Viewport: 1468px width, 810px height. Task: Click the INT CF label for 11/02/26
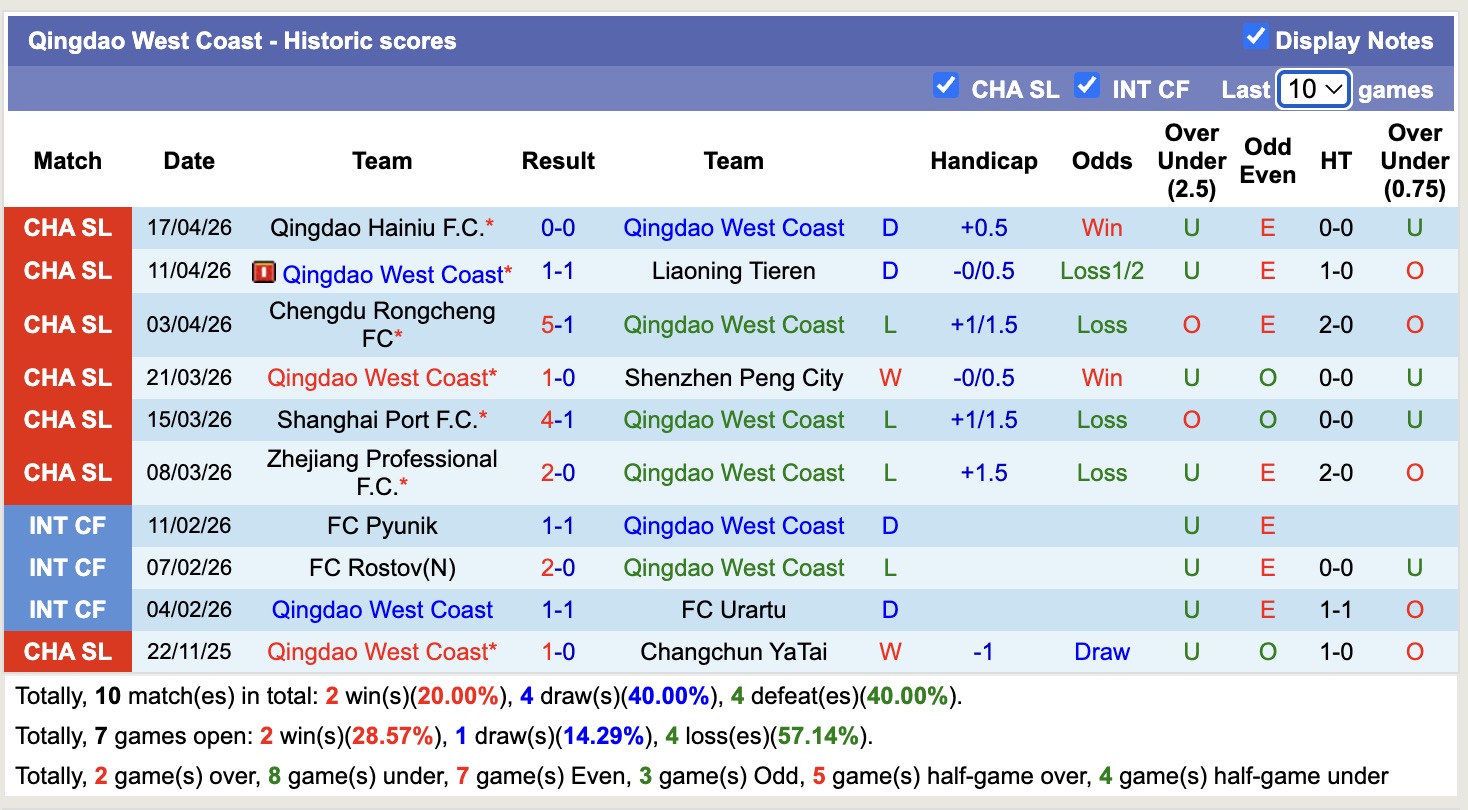click(67, 526)
